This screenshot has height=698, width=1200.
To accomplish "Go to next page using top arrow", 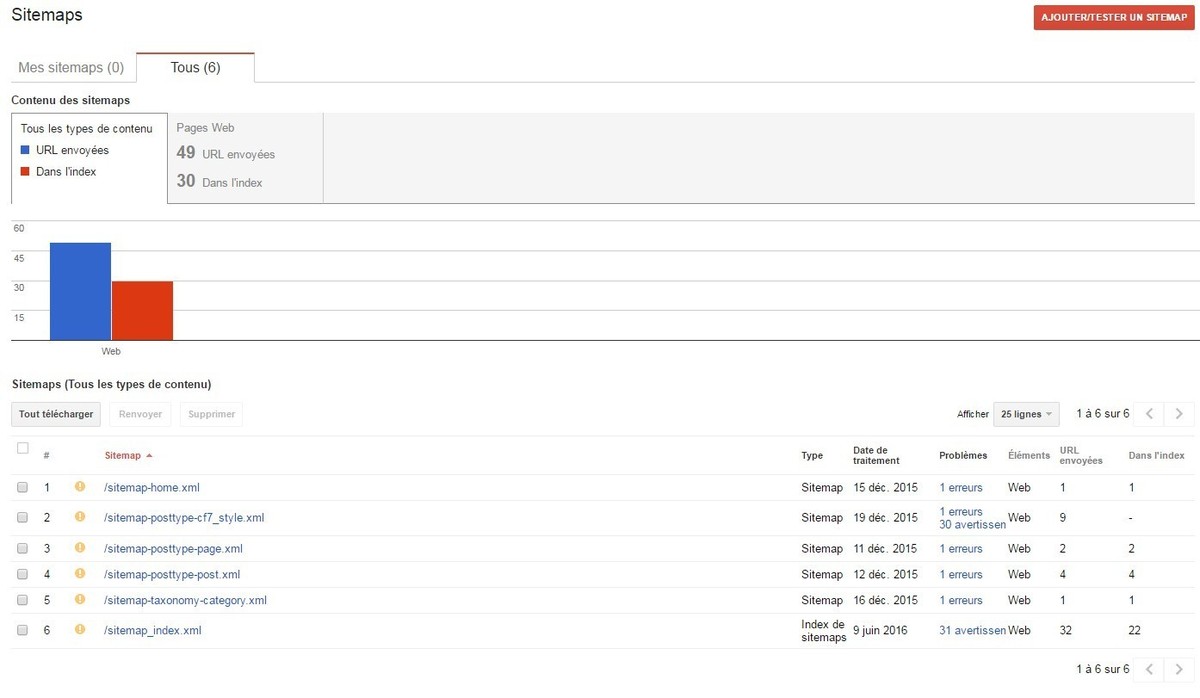I will [1180, 414].
